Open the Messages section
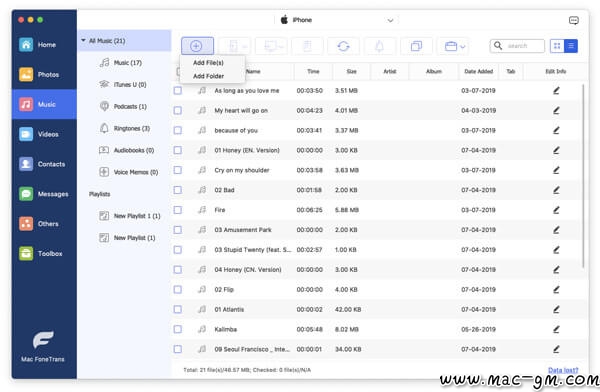The image size is (600, 392). click(x=44, y=194)
